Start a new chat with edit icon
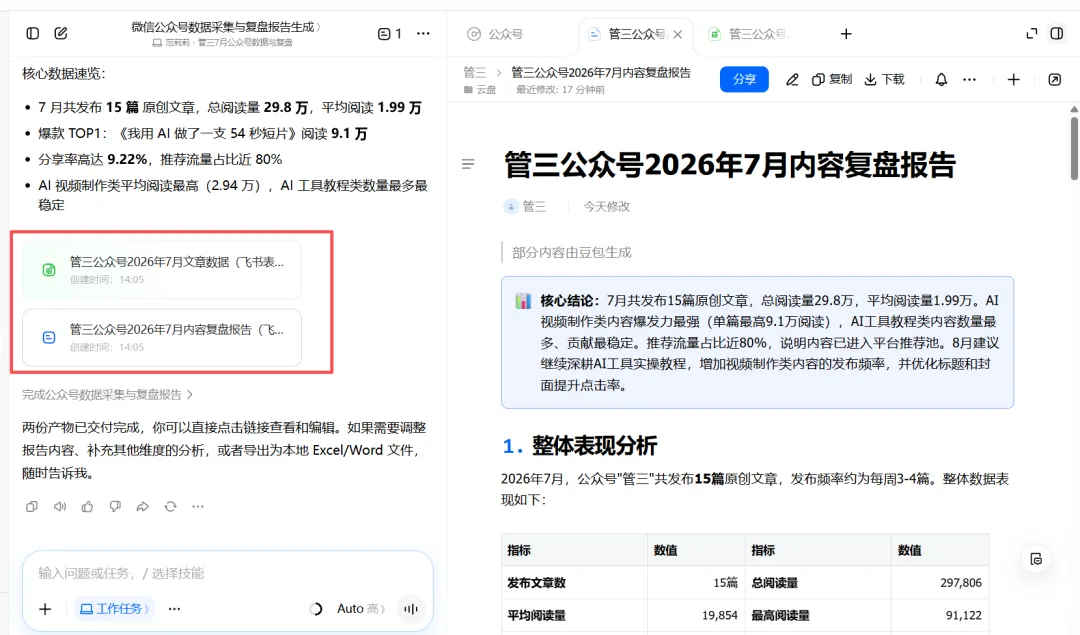Image resolution: width=1080 pixels, height=635 pixels. [x=61, y=33]
